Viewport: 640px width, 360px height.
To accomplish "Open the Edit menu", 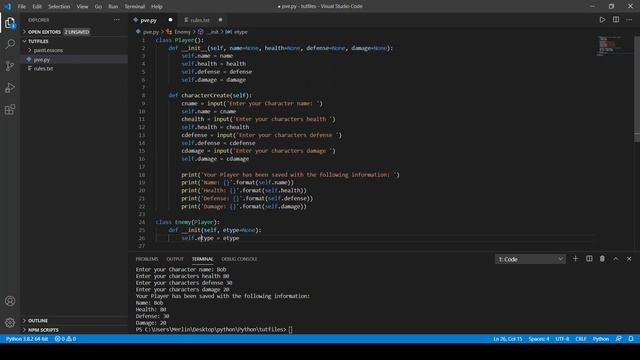I will (x=37, y=7).
